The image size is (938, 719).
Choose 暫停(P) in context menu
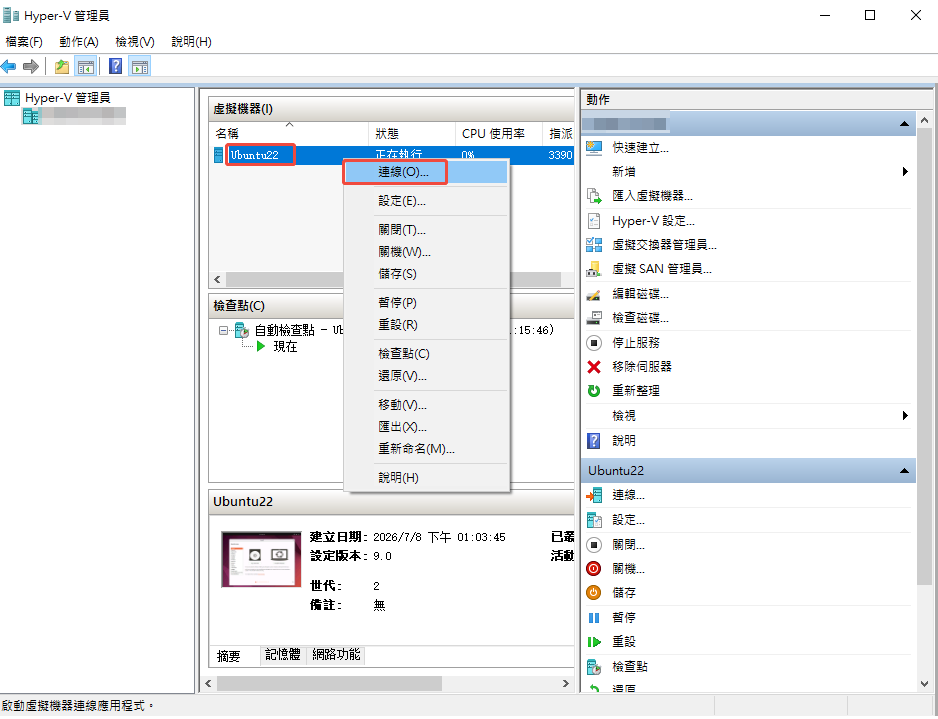click(x=426, y=303)
